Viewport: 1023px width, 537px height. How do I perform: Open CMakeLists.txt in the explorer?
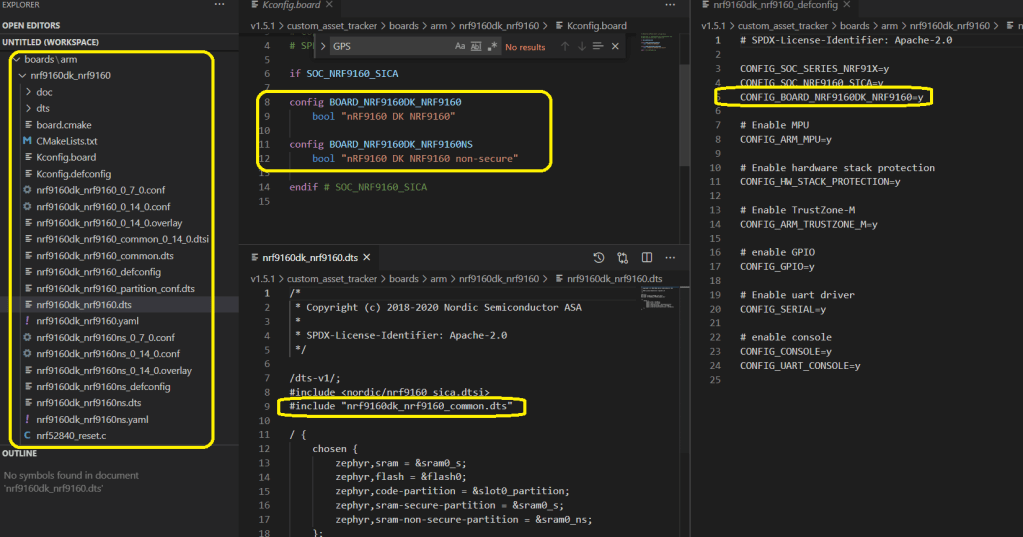click(66, 141)
